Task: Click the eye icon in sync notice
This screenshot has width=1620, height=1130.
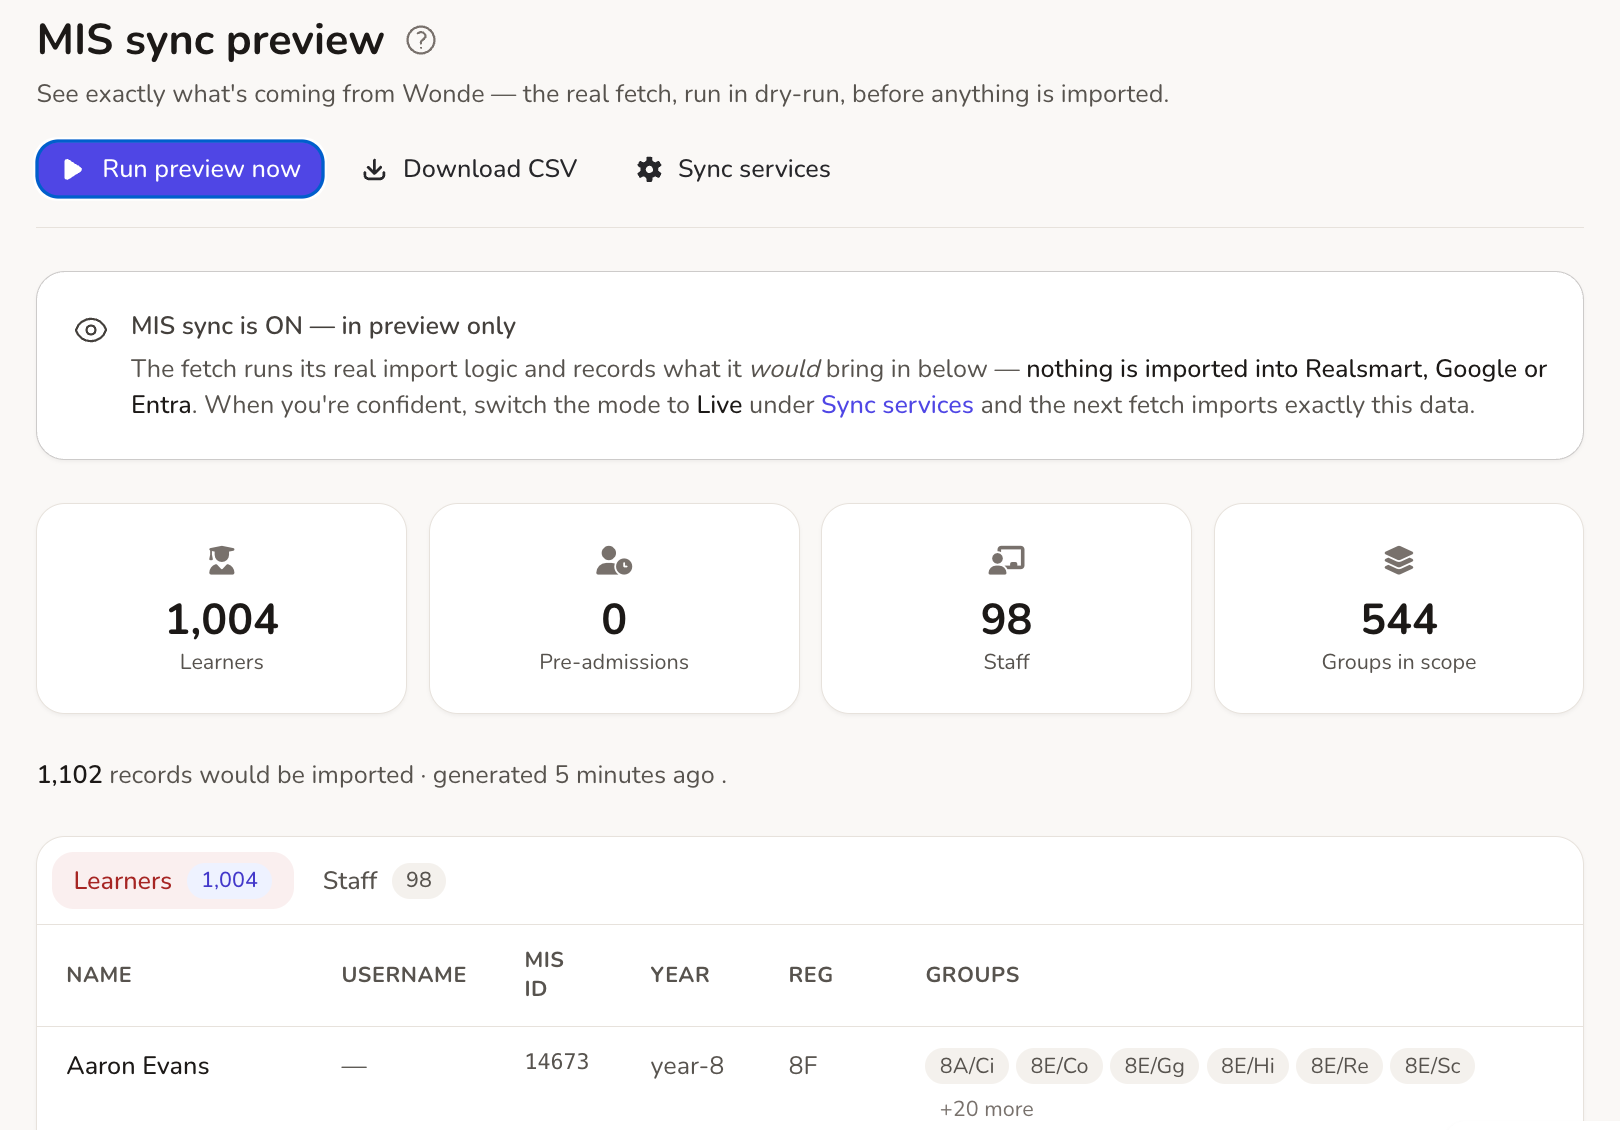Action: 91,330
